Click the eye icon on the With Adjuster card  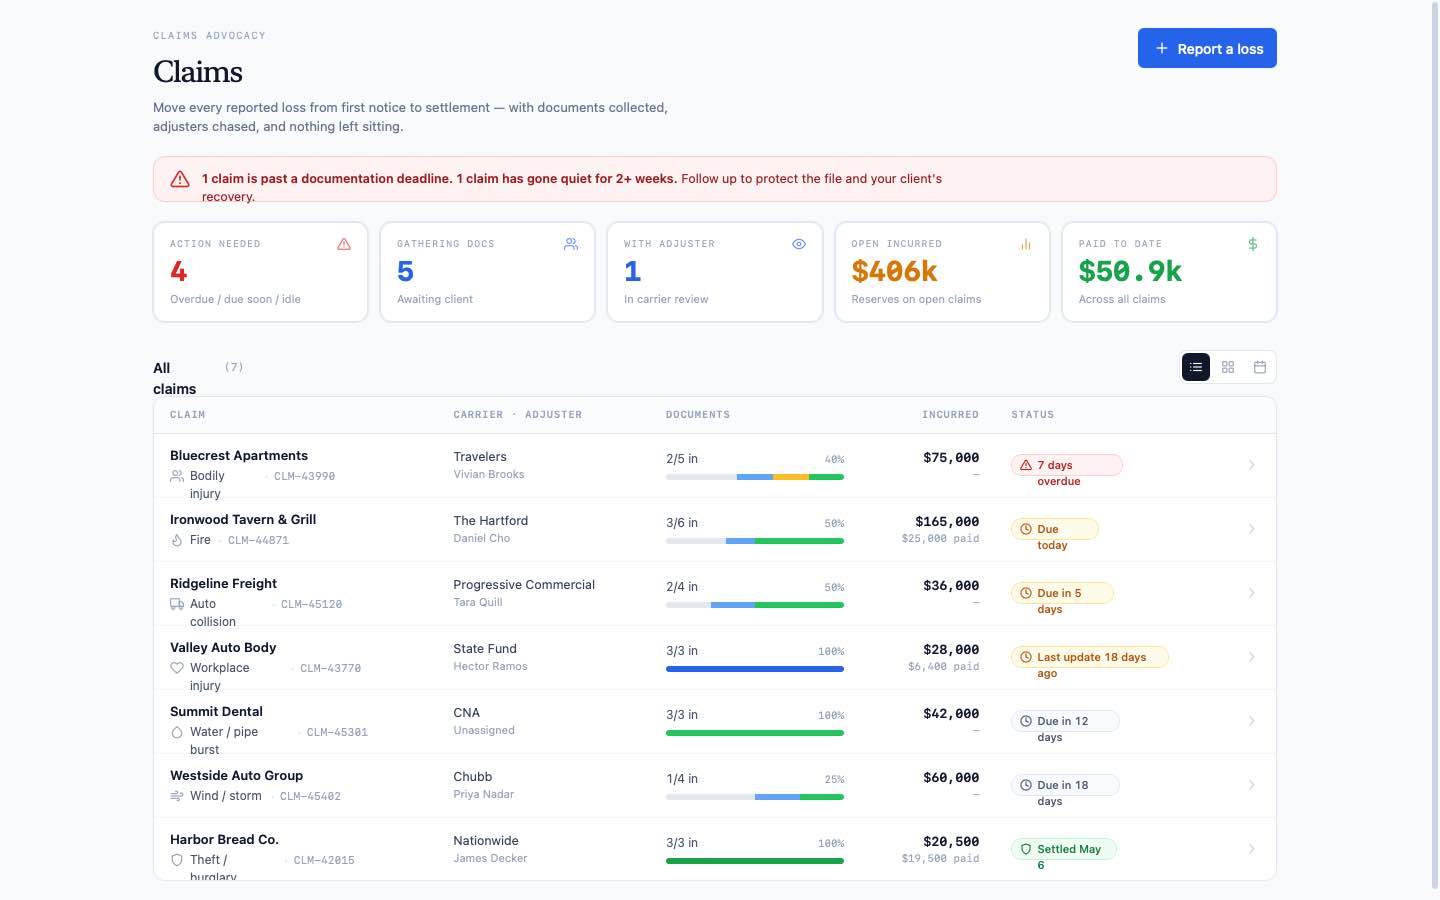[x=799, y=244]
